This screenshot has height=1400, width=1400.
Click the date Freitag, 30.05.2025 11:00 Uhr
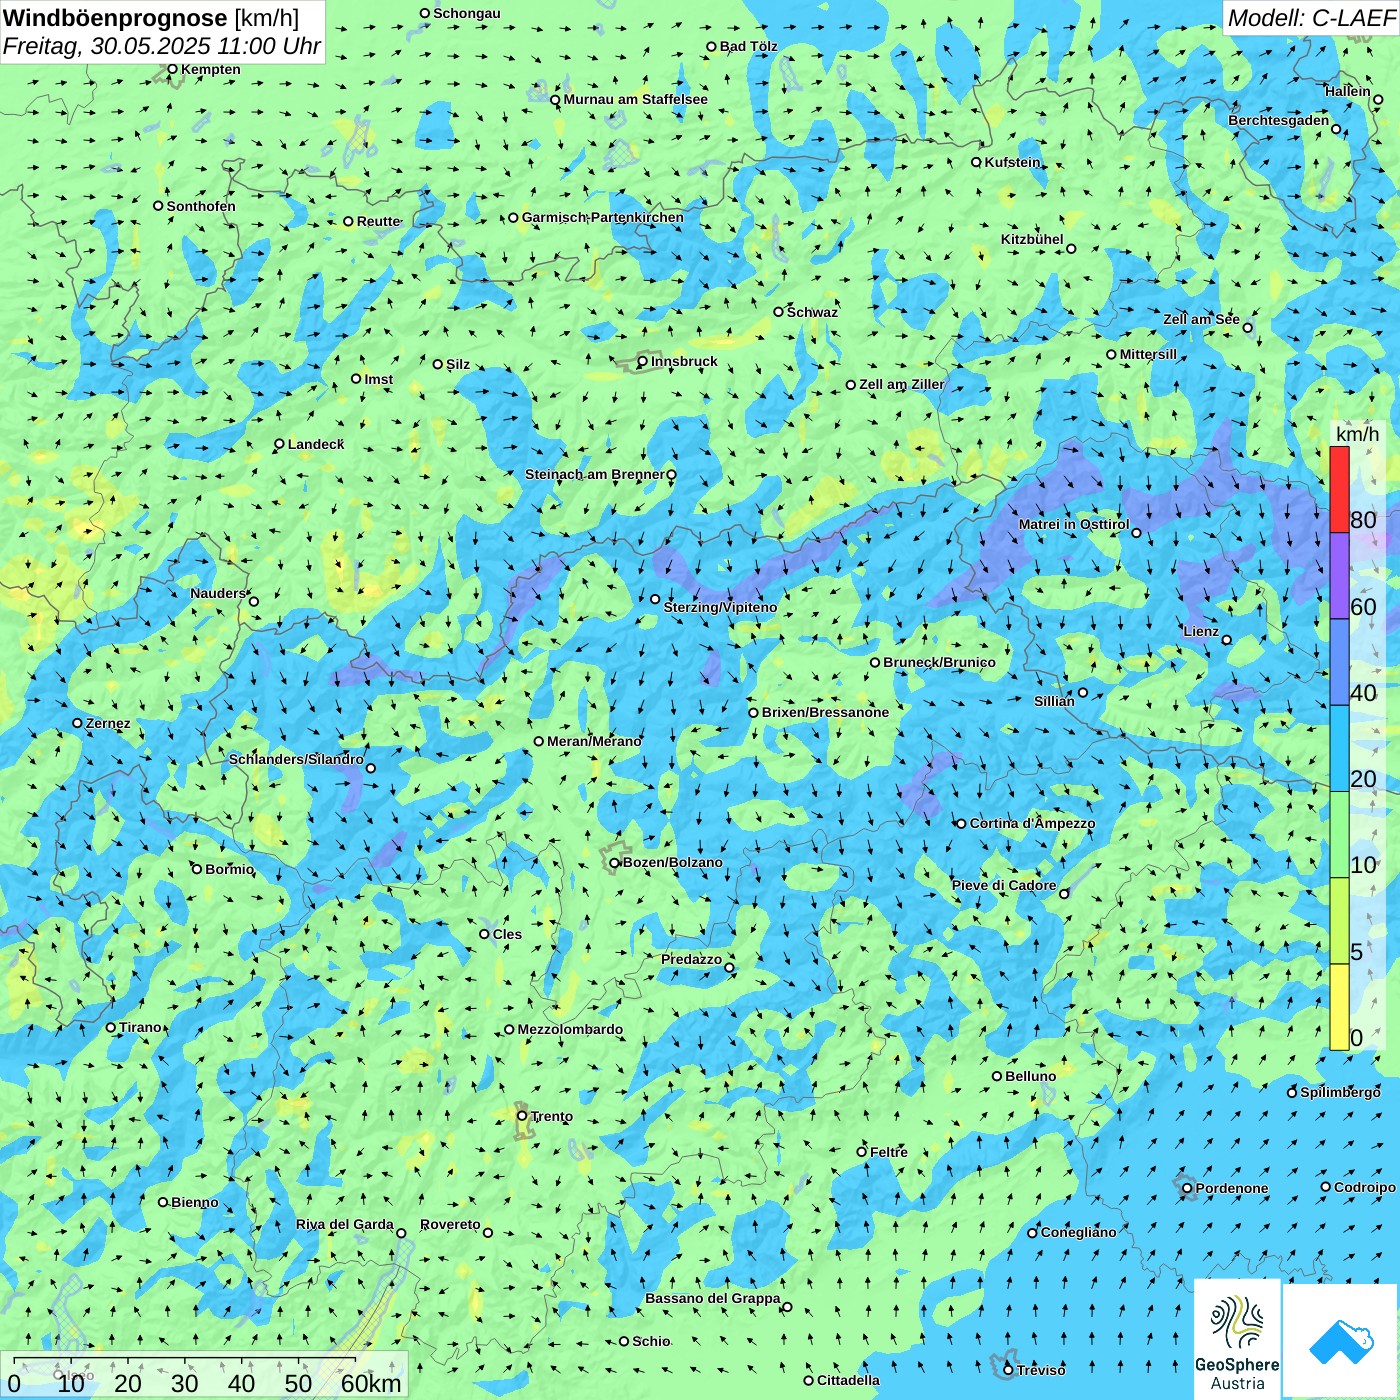click(162, 46)
